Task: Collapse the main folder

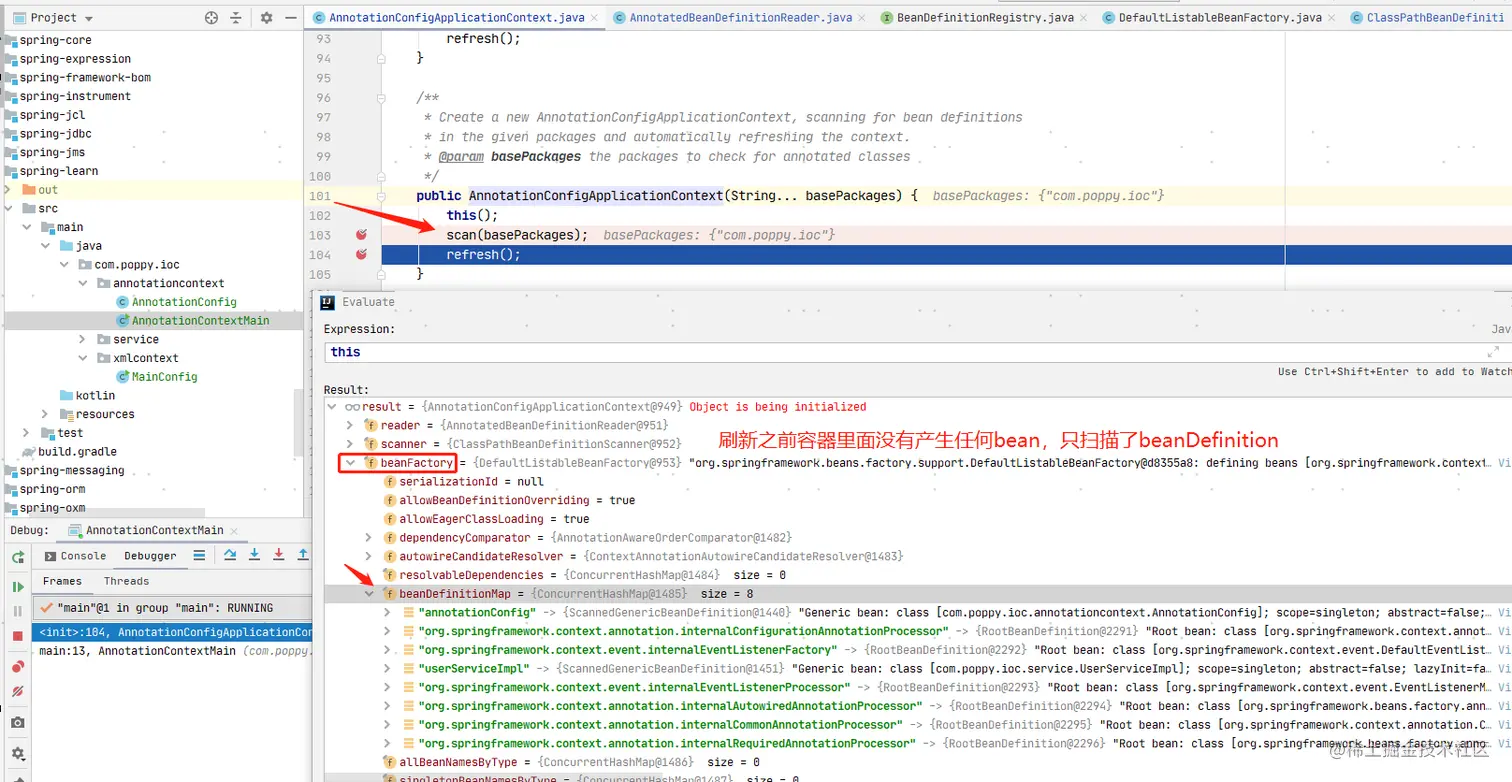Action: [28, 227]
